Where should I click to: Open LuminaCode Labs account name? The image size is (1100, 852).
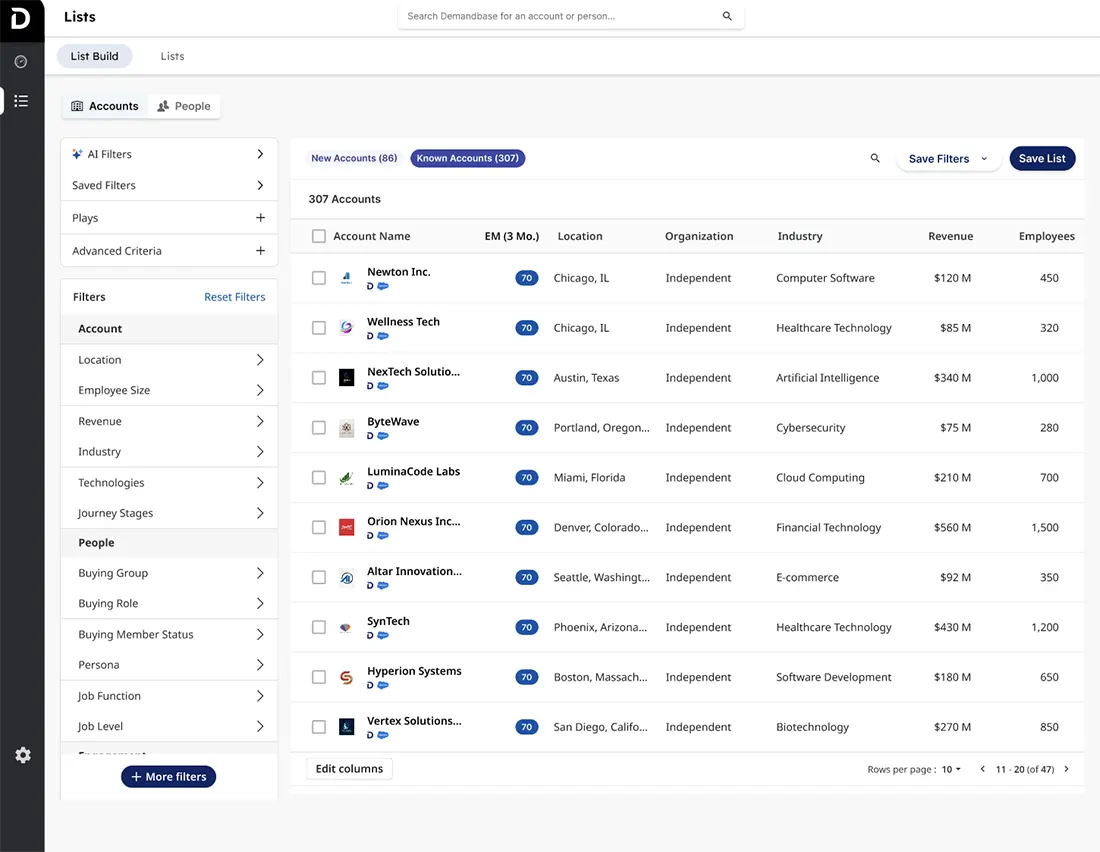click(x=413, y=472)
